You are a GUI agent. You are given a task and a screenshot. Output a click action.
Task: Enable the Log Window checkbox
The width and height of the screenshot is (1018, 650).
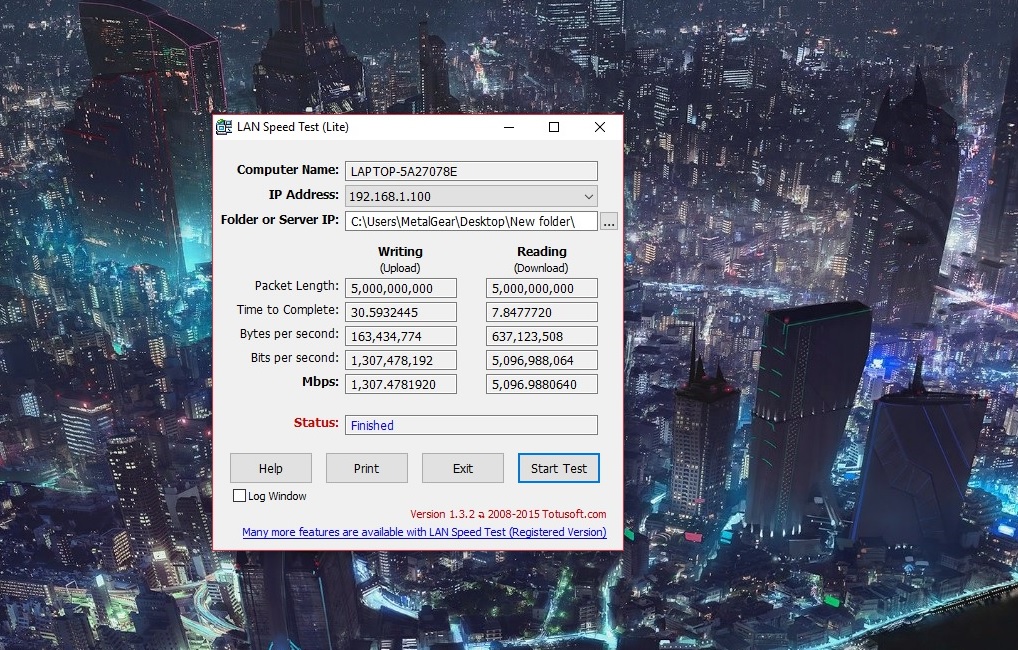click(x=239, y=496)
